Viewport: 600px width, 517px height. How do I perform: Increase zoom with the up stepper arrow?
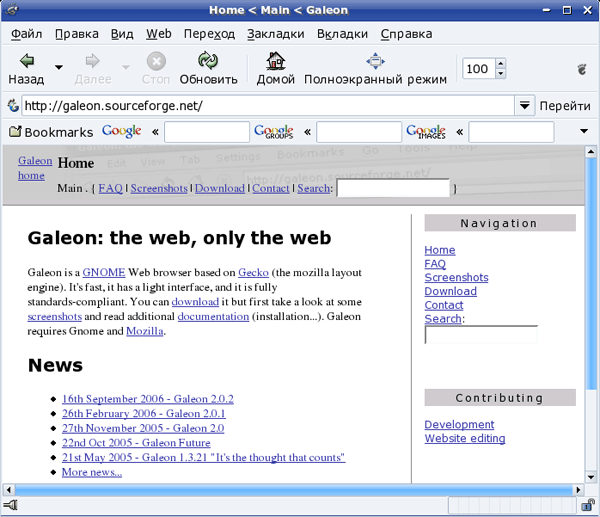coord(501,64)
